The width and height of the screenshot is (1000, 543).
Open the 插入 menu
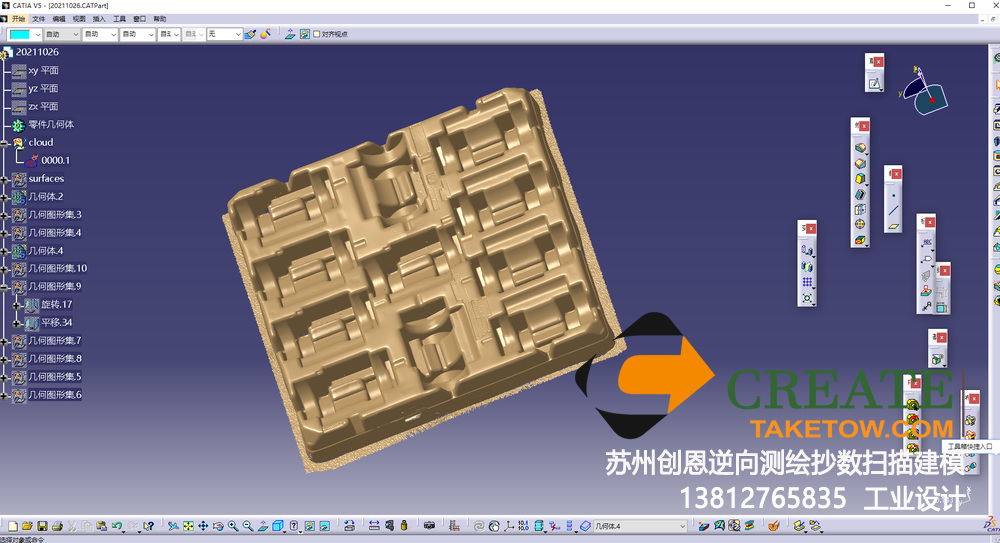coord(99,19)
